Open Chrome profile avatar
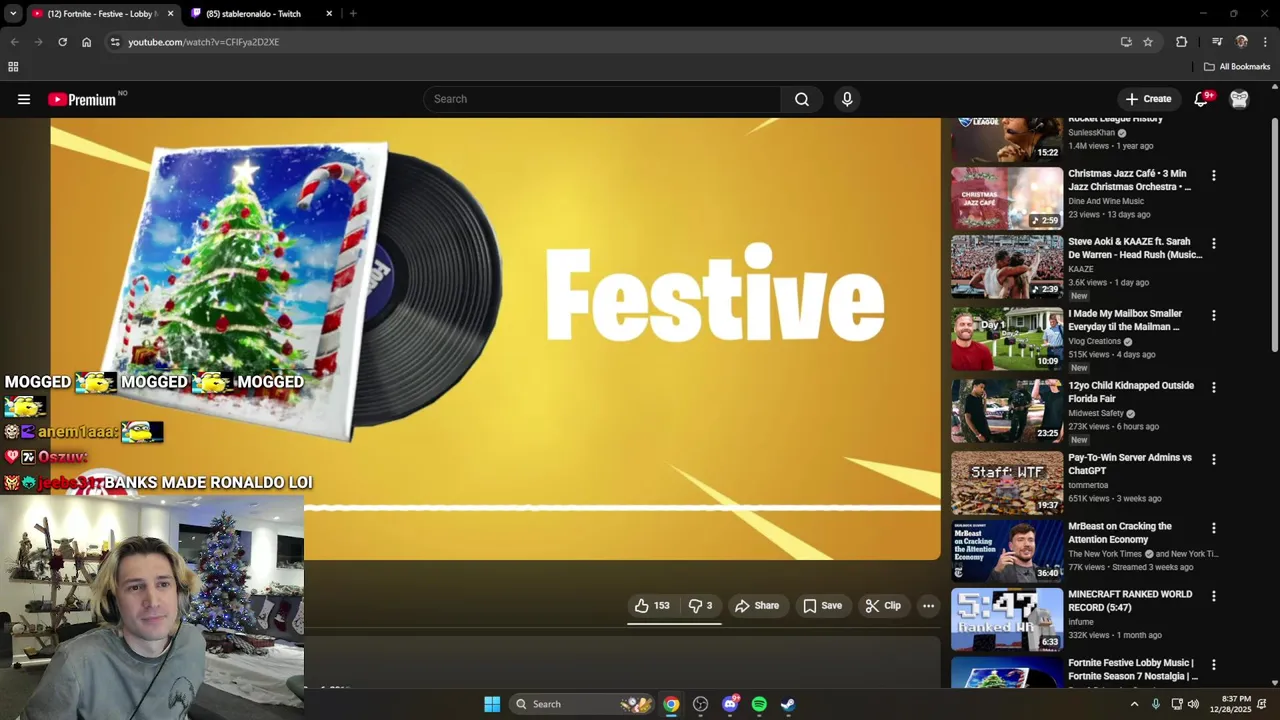 pos(1241,42)
